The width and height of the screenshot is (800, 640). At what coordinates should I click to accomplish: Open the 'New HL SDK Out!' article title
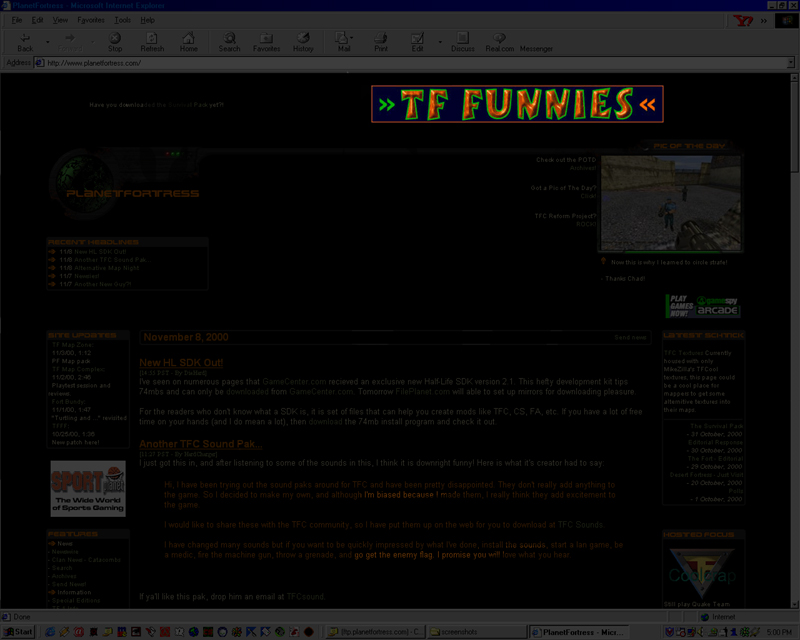pos(181,363)
